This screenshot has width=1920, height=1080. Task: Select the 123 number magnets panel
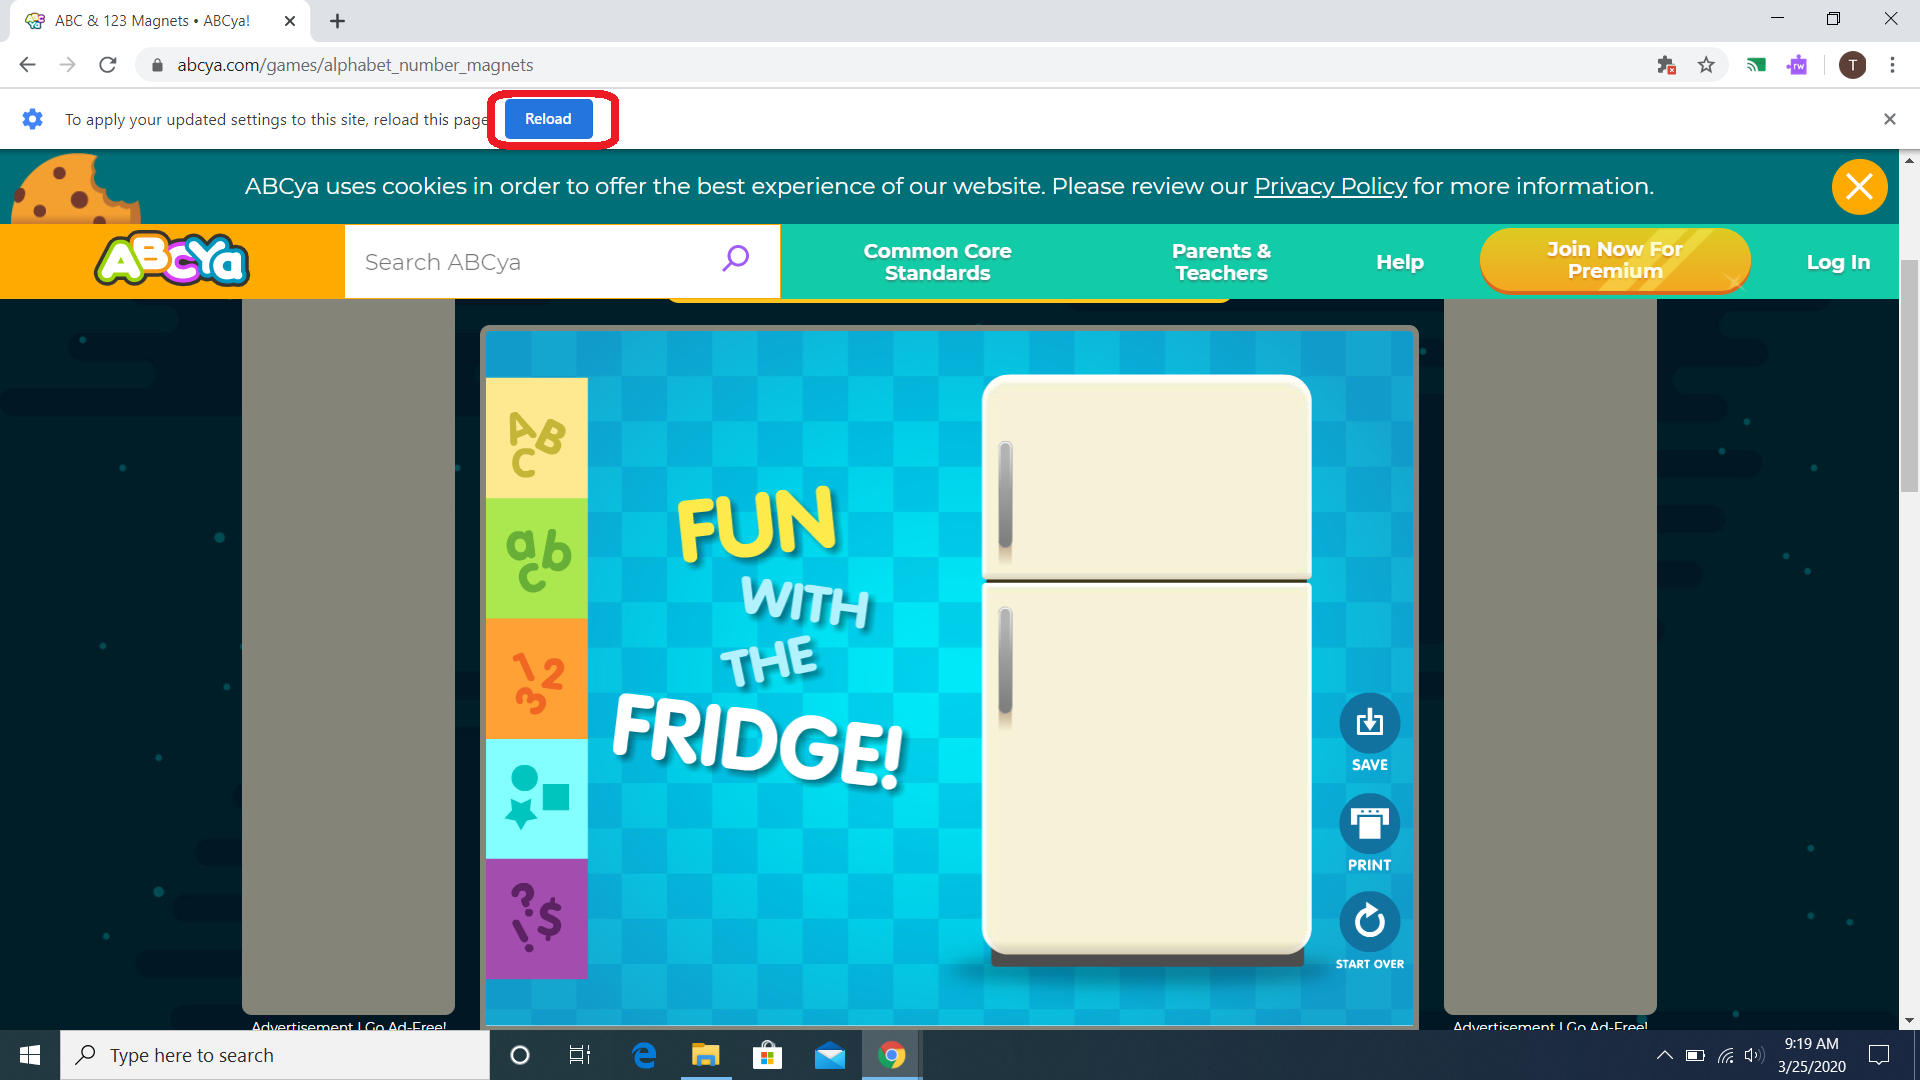(x=536, y=679)
